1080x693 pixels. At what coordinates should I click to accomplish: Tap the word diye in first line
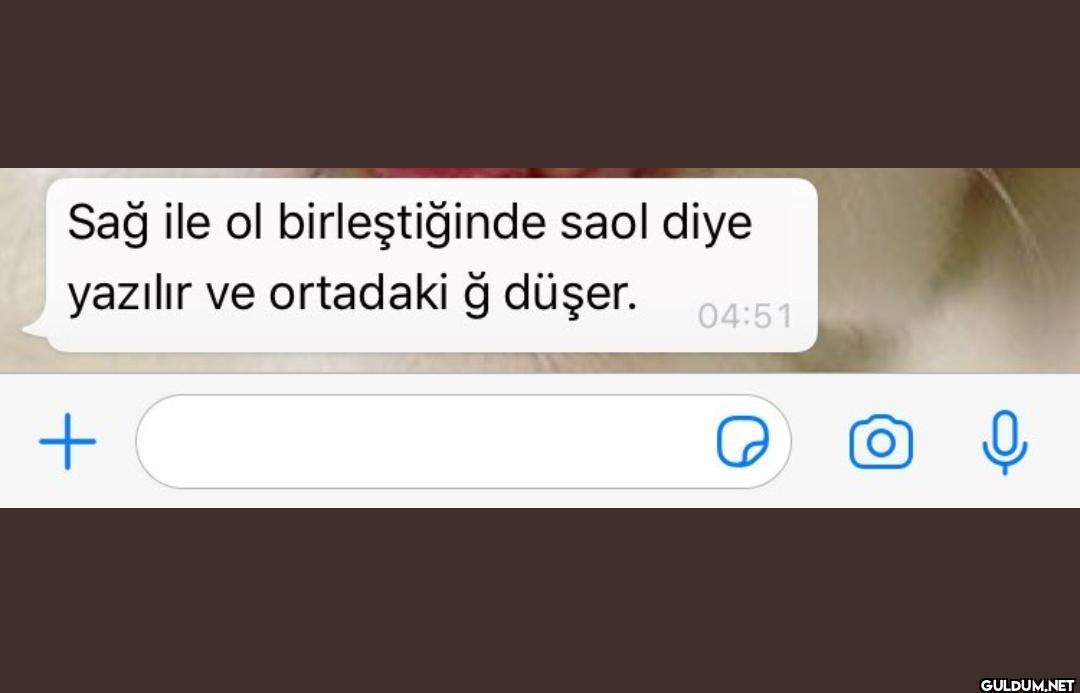click(x=707, y=225)
